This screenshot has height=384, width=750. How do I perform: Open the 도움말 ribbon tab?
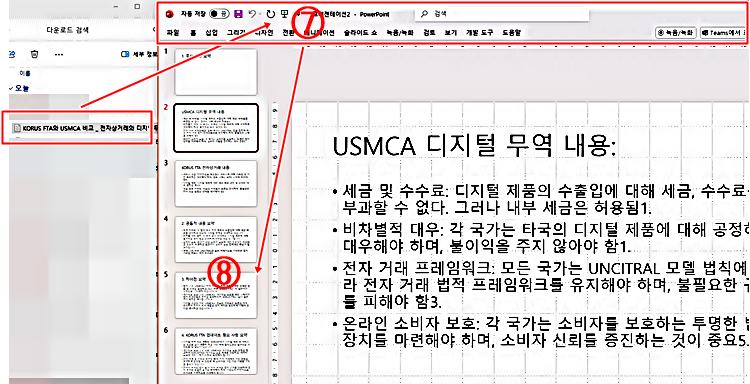click(511, 33)
